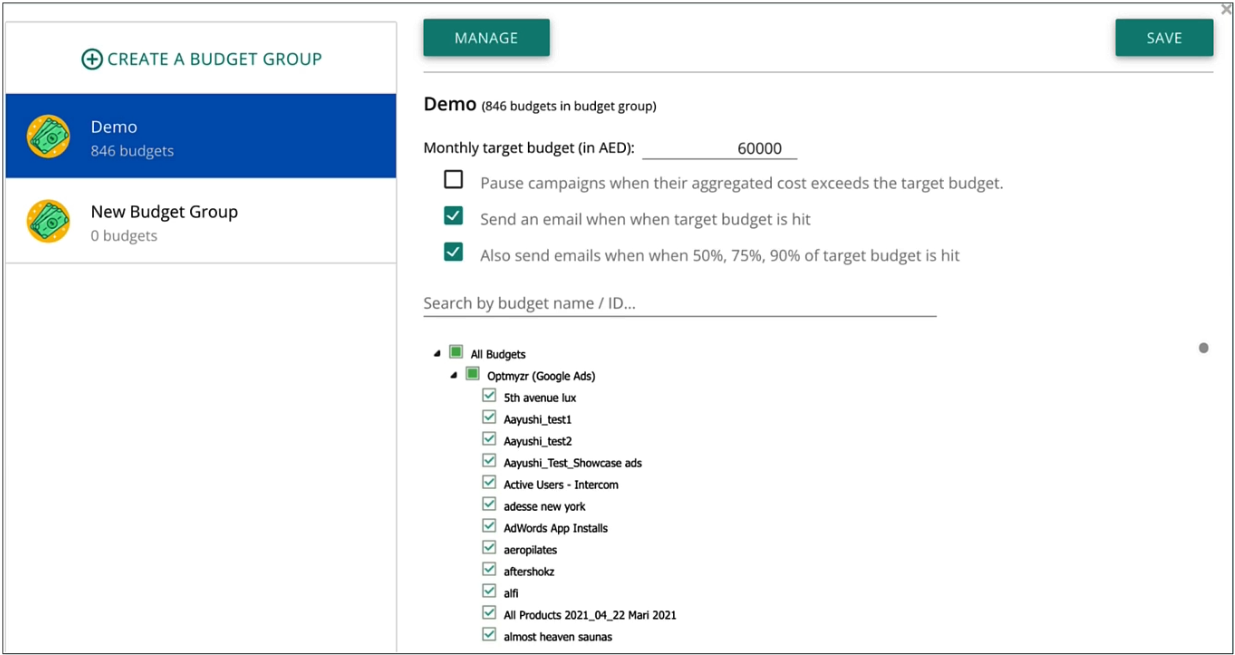
Task: Toggle send email when target budget is hit
Action: [454, 216]
